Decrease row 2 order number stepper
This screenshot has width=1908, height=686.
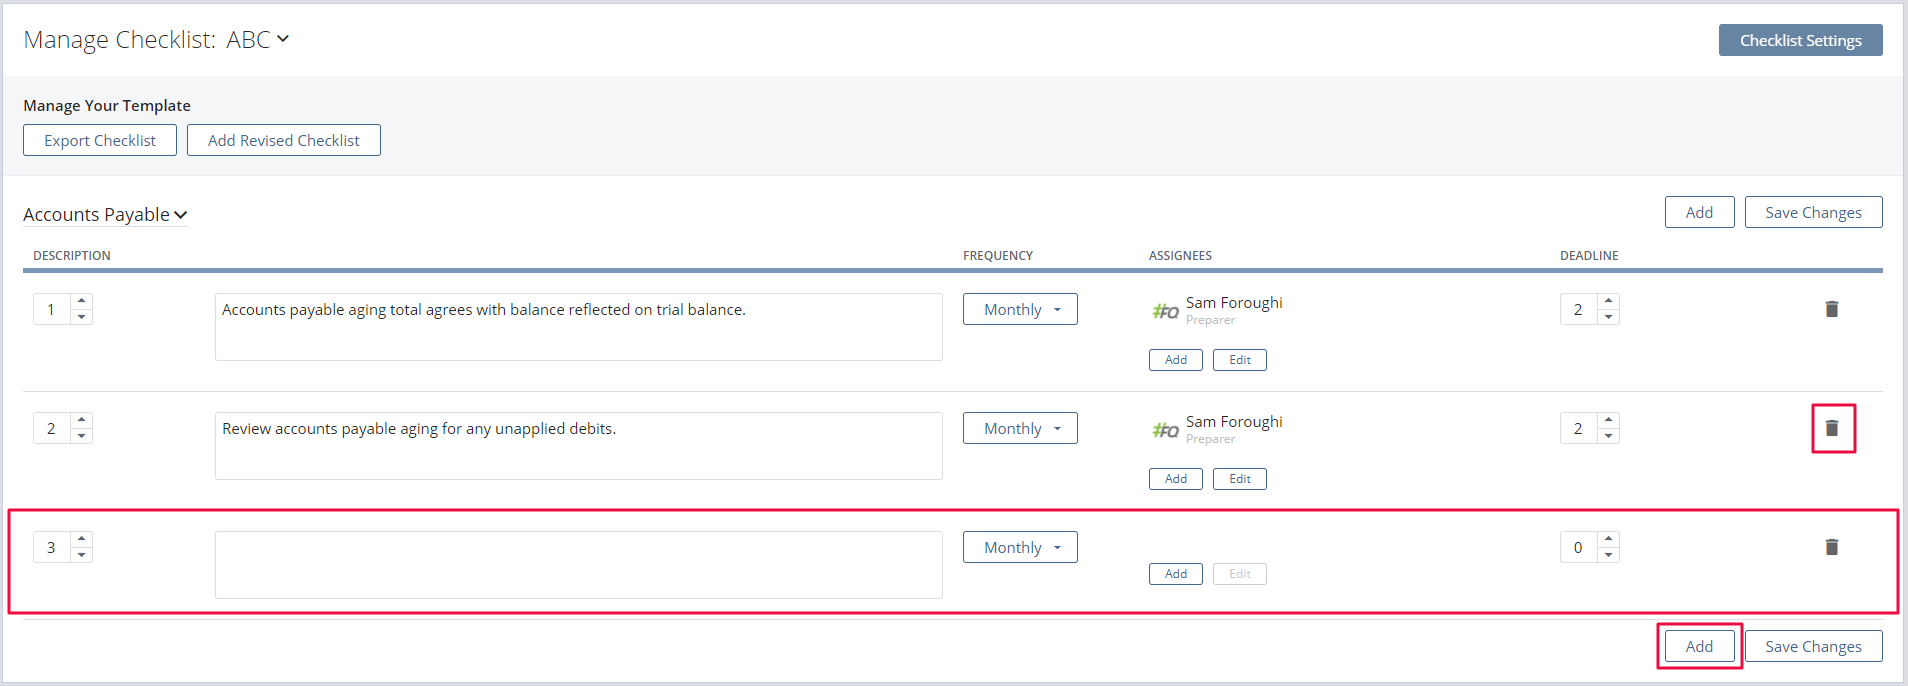(x=82, y=436)
